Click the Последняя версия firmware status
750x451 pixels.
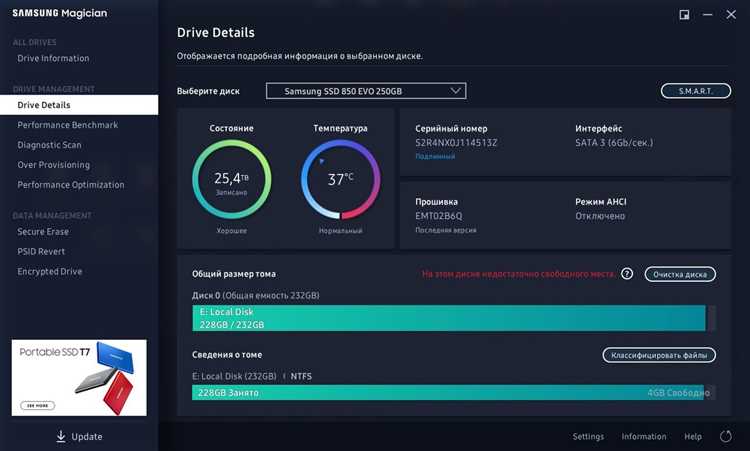pos(446,230)
